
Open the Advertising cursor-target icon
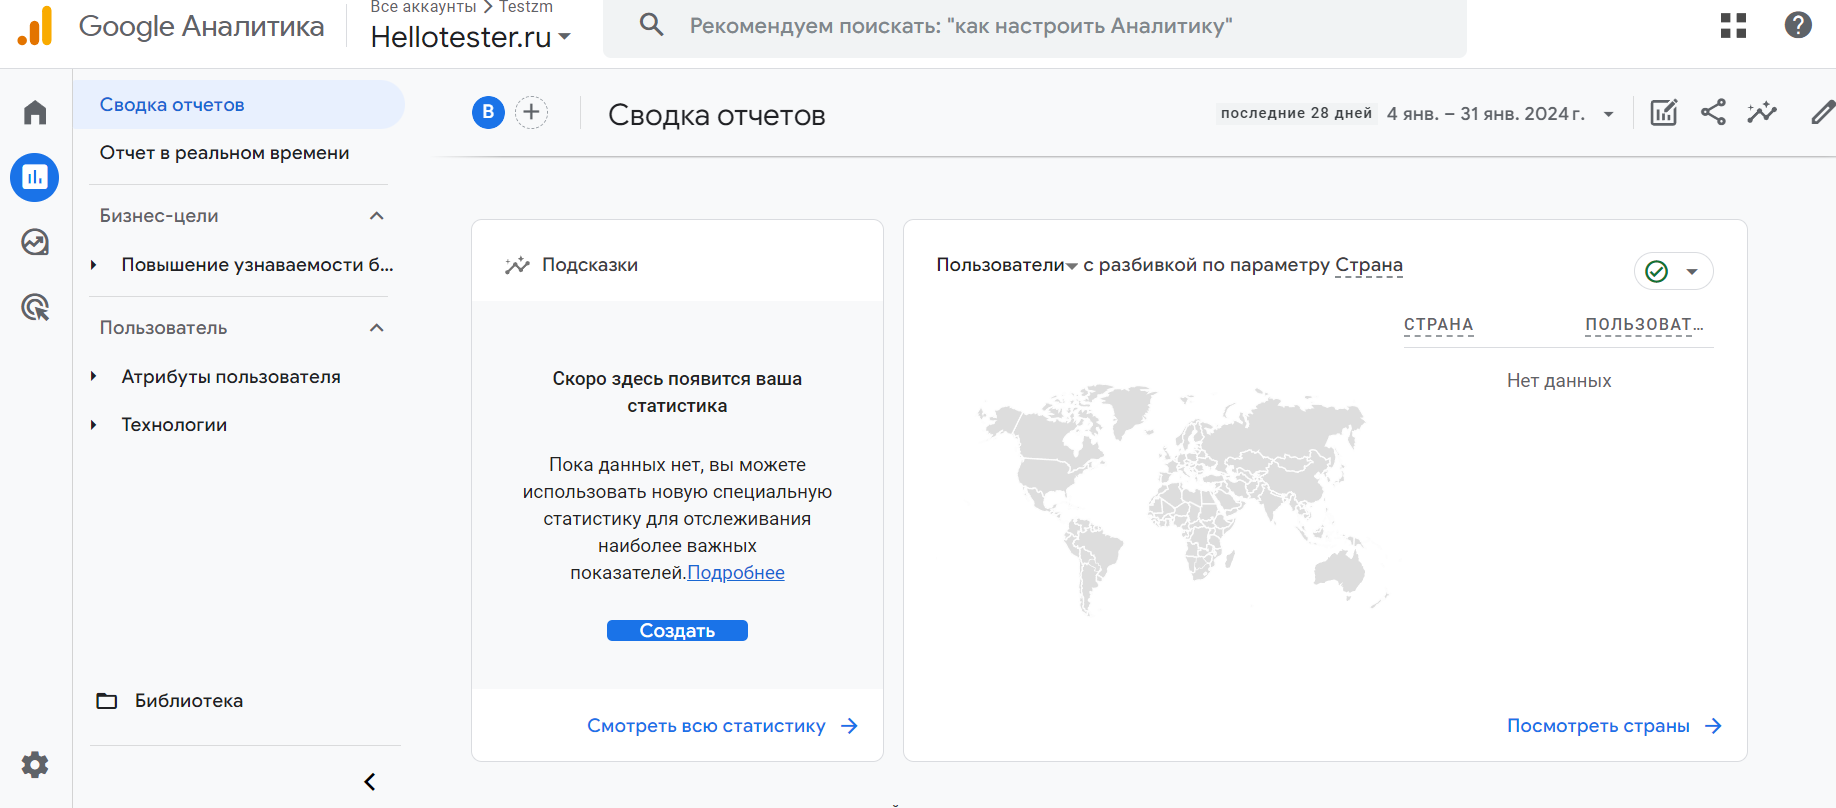pos(35,307)
